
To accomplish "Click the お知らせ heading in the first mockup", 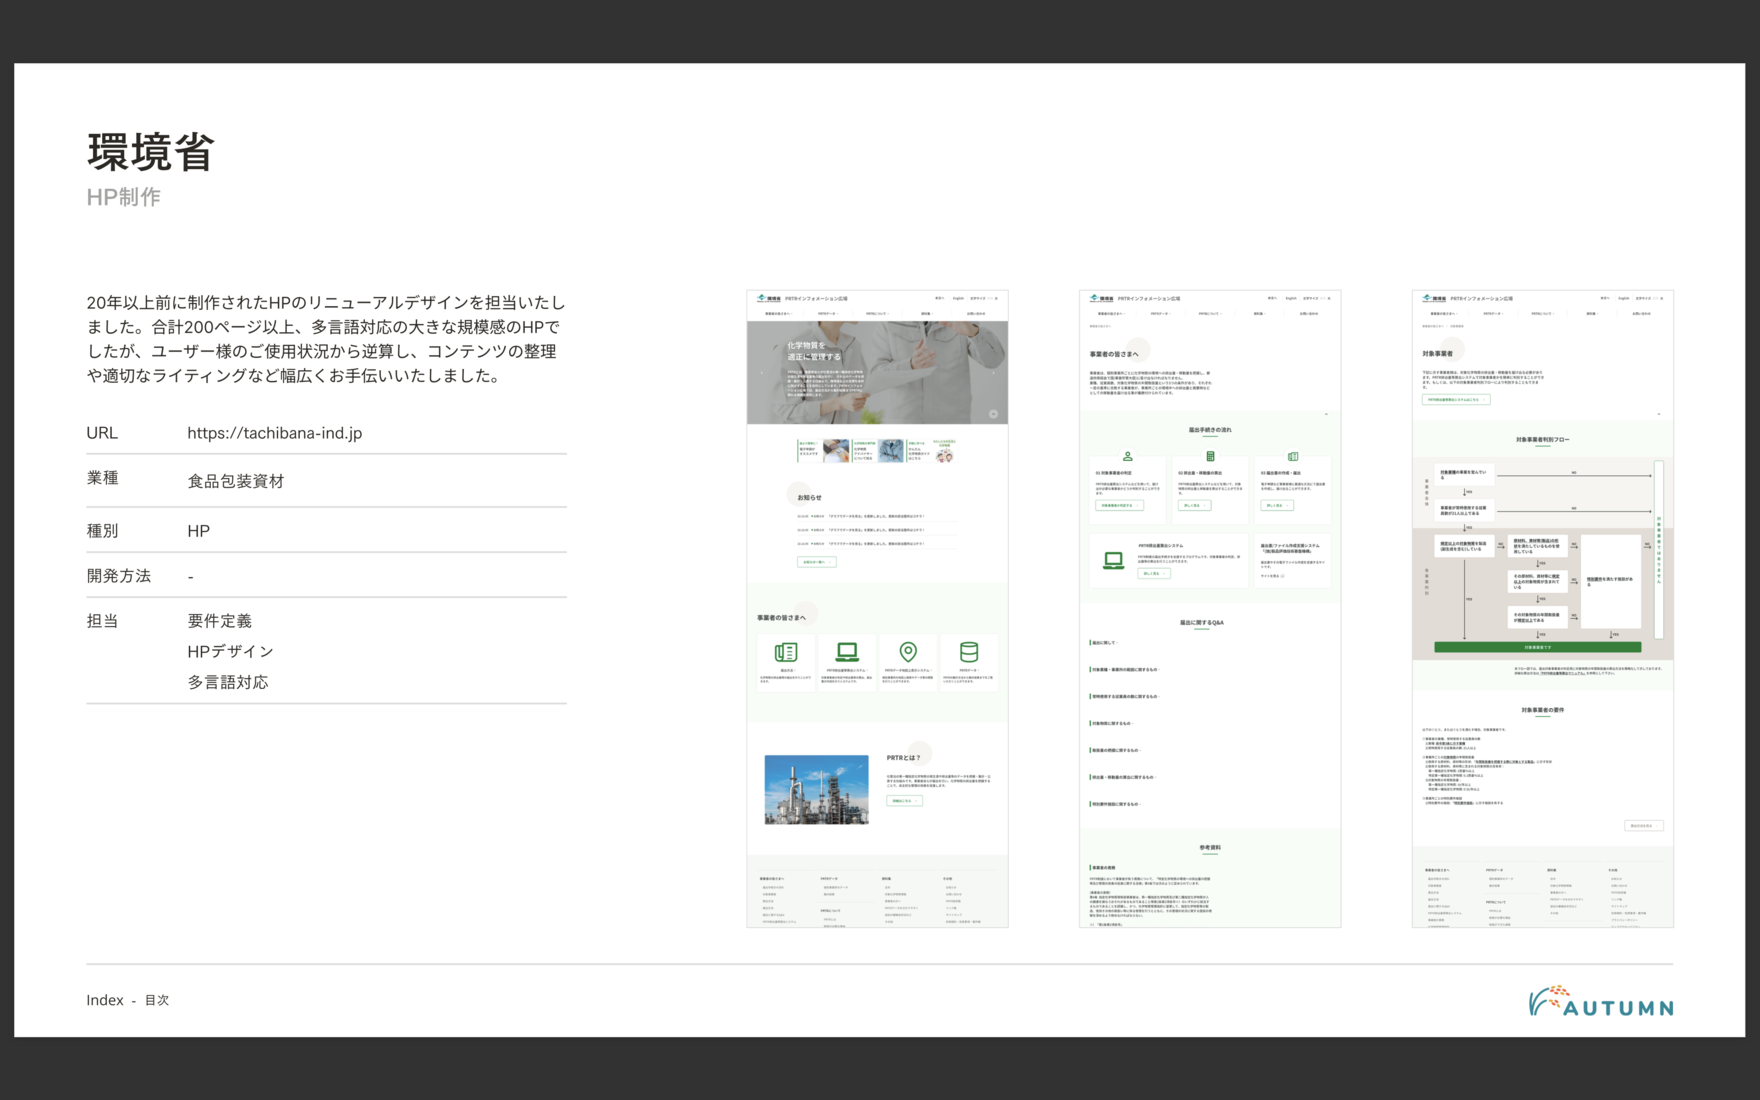I will click(x=810, y=497).
